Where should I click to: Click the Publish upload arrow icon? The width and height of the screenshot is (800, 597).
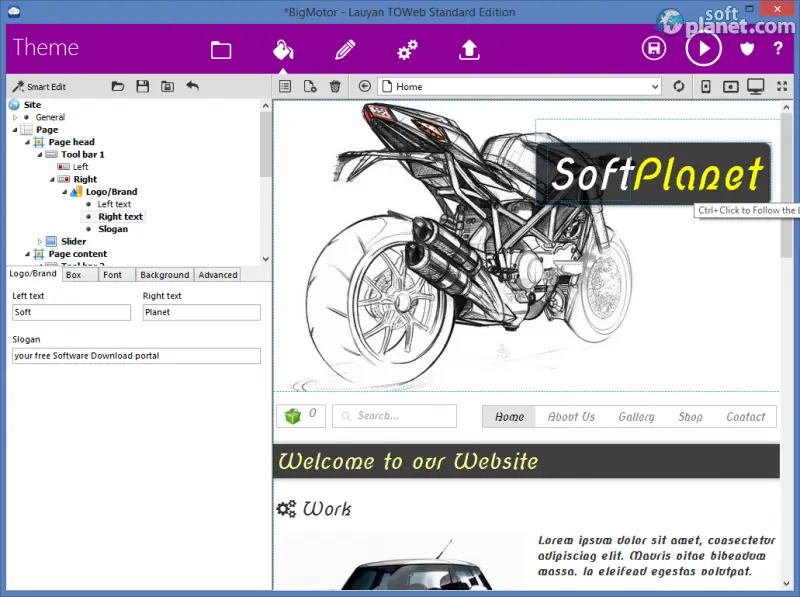[469, 50]
